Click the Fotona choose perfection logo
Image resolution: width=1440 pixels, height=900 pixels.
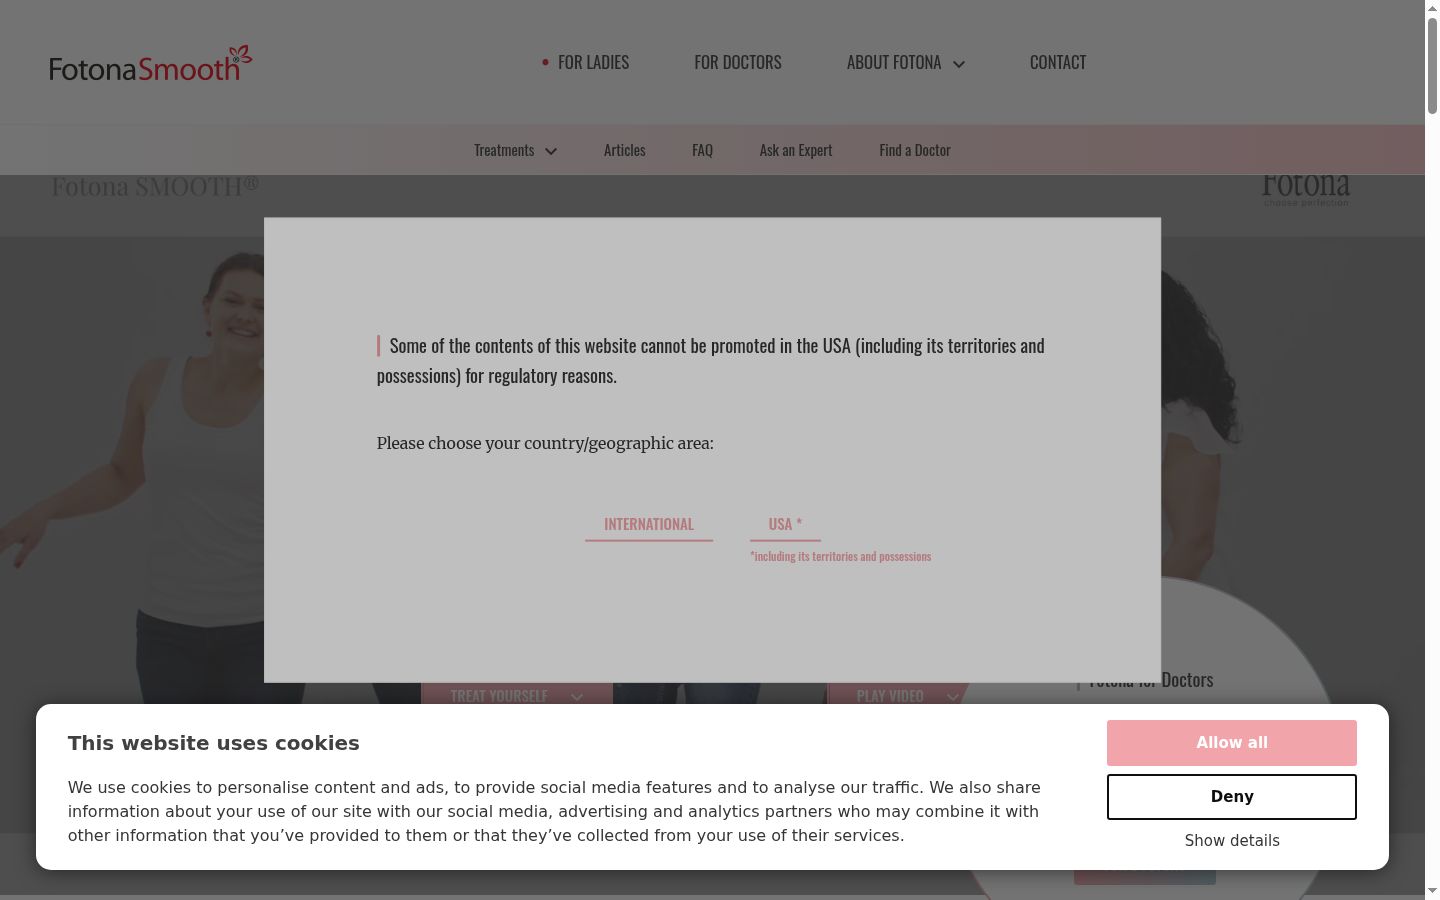coord(1306,189)
